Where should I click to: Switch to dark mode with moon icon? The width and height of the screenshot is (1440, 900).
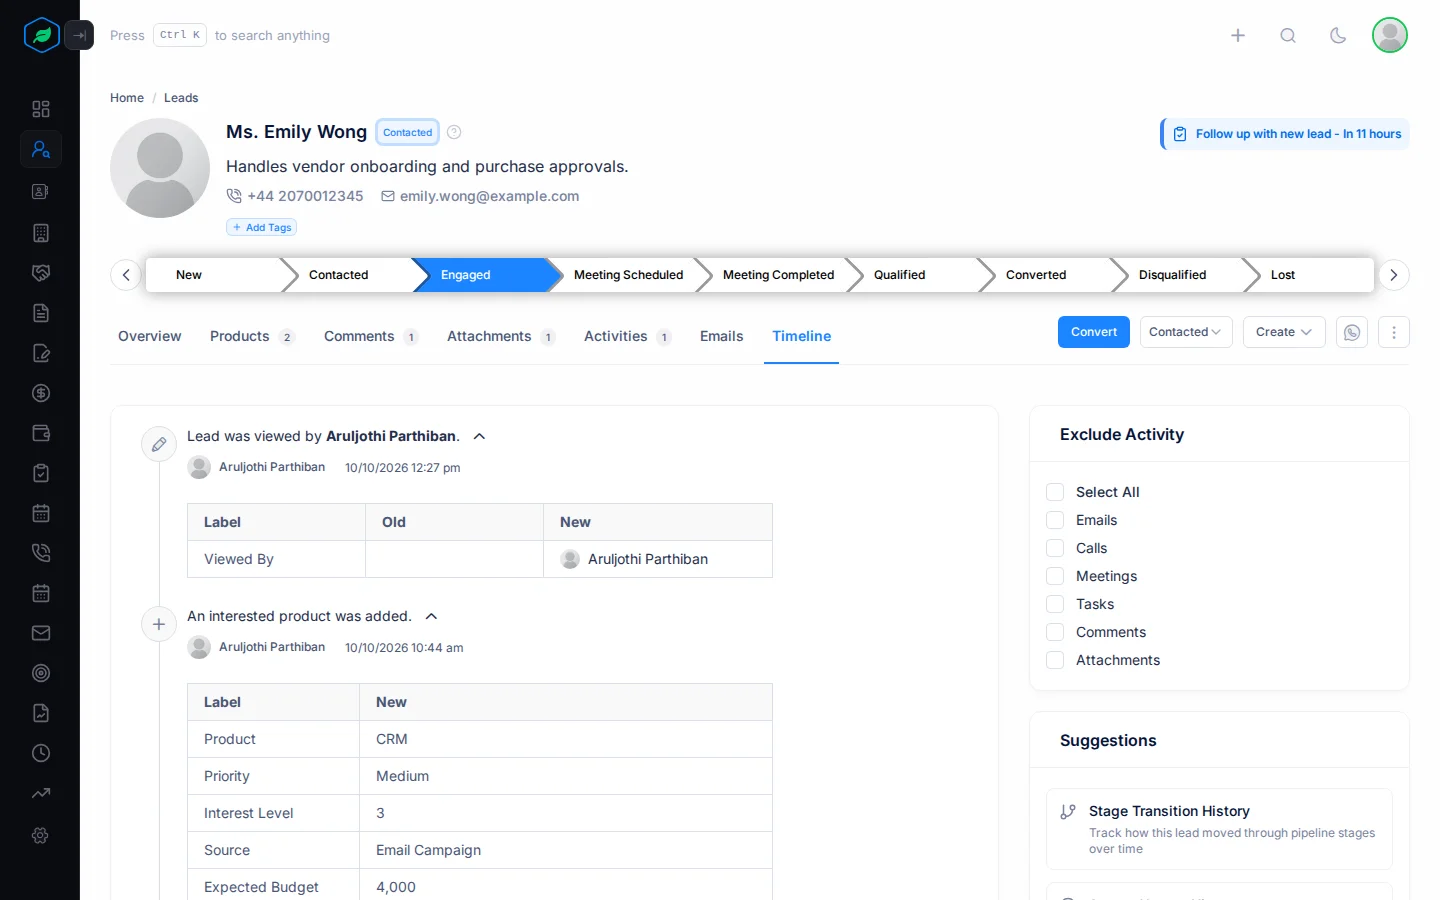point(1338,35)
